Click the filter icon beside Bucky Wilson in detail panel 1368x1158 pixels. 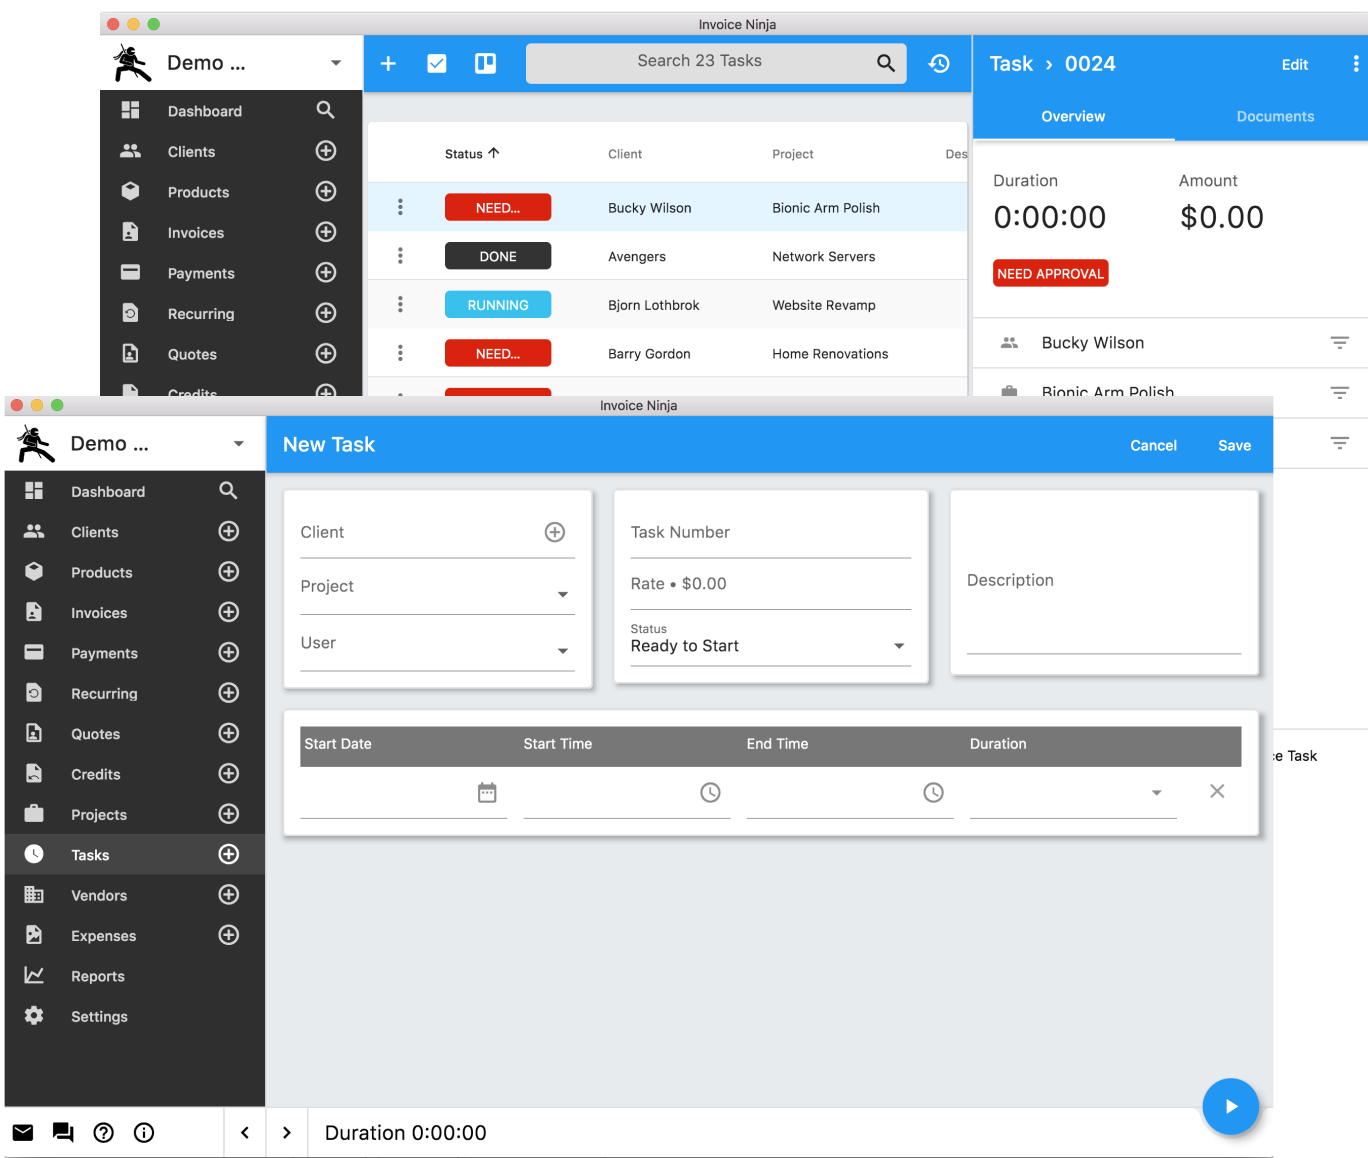click(x=1340, y=343)
